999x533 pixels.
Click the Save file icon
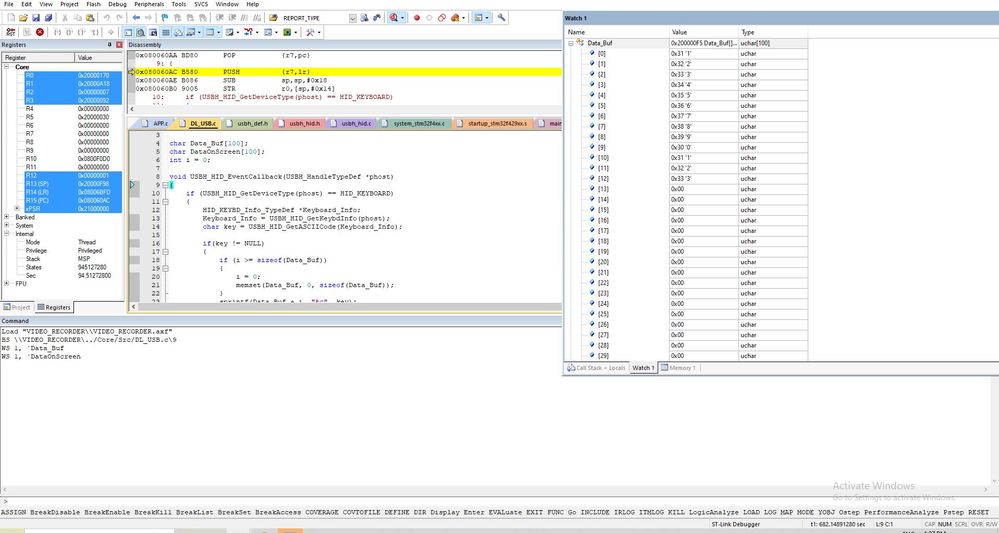point(36,18)
